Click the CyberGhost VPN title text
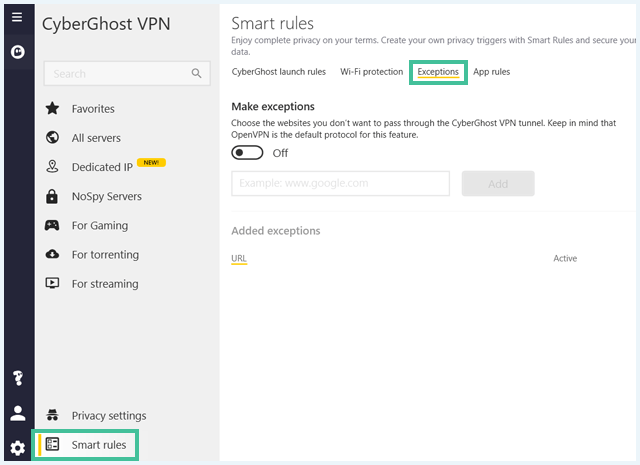 tap(106, 24)
